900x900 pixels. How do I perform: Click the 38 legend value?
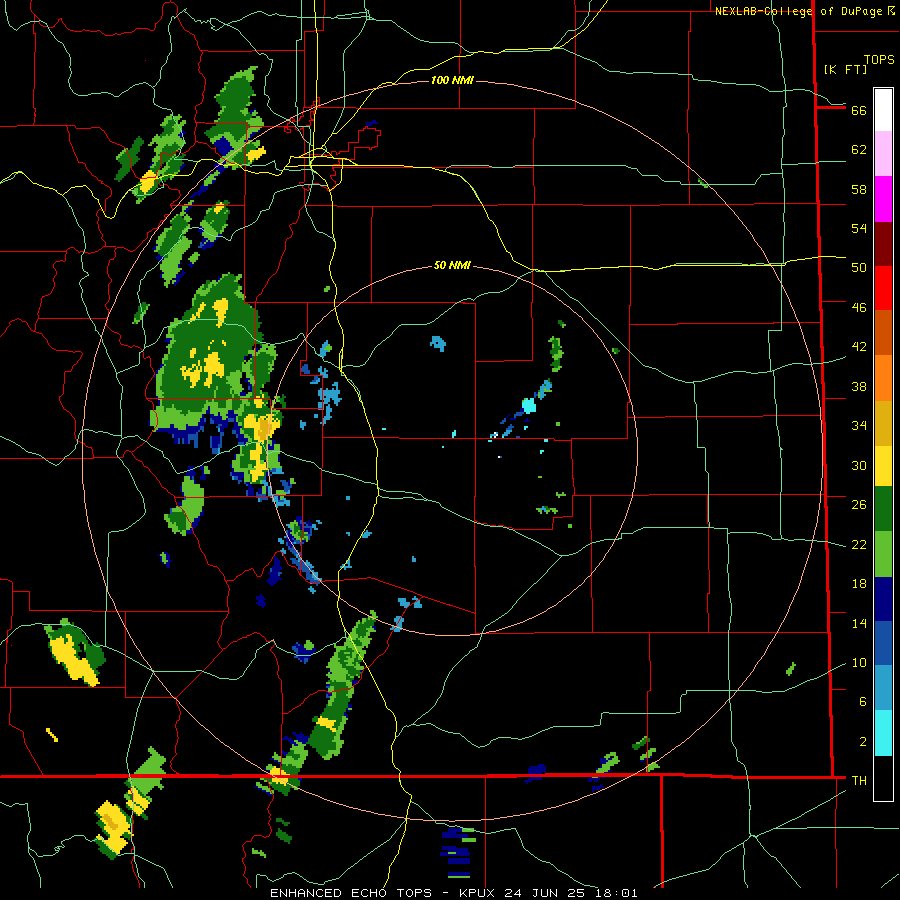(859, 387)
